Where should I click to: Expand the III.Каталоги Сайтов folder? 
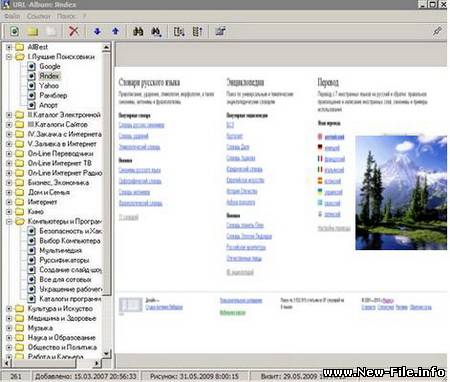[9, 125]
